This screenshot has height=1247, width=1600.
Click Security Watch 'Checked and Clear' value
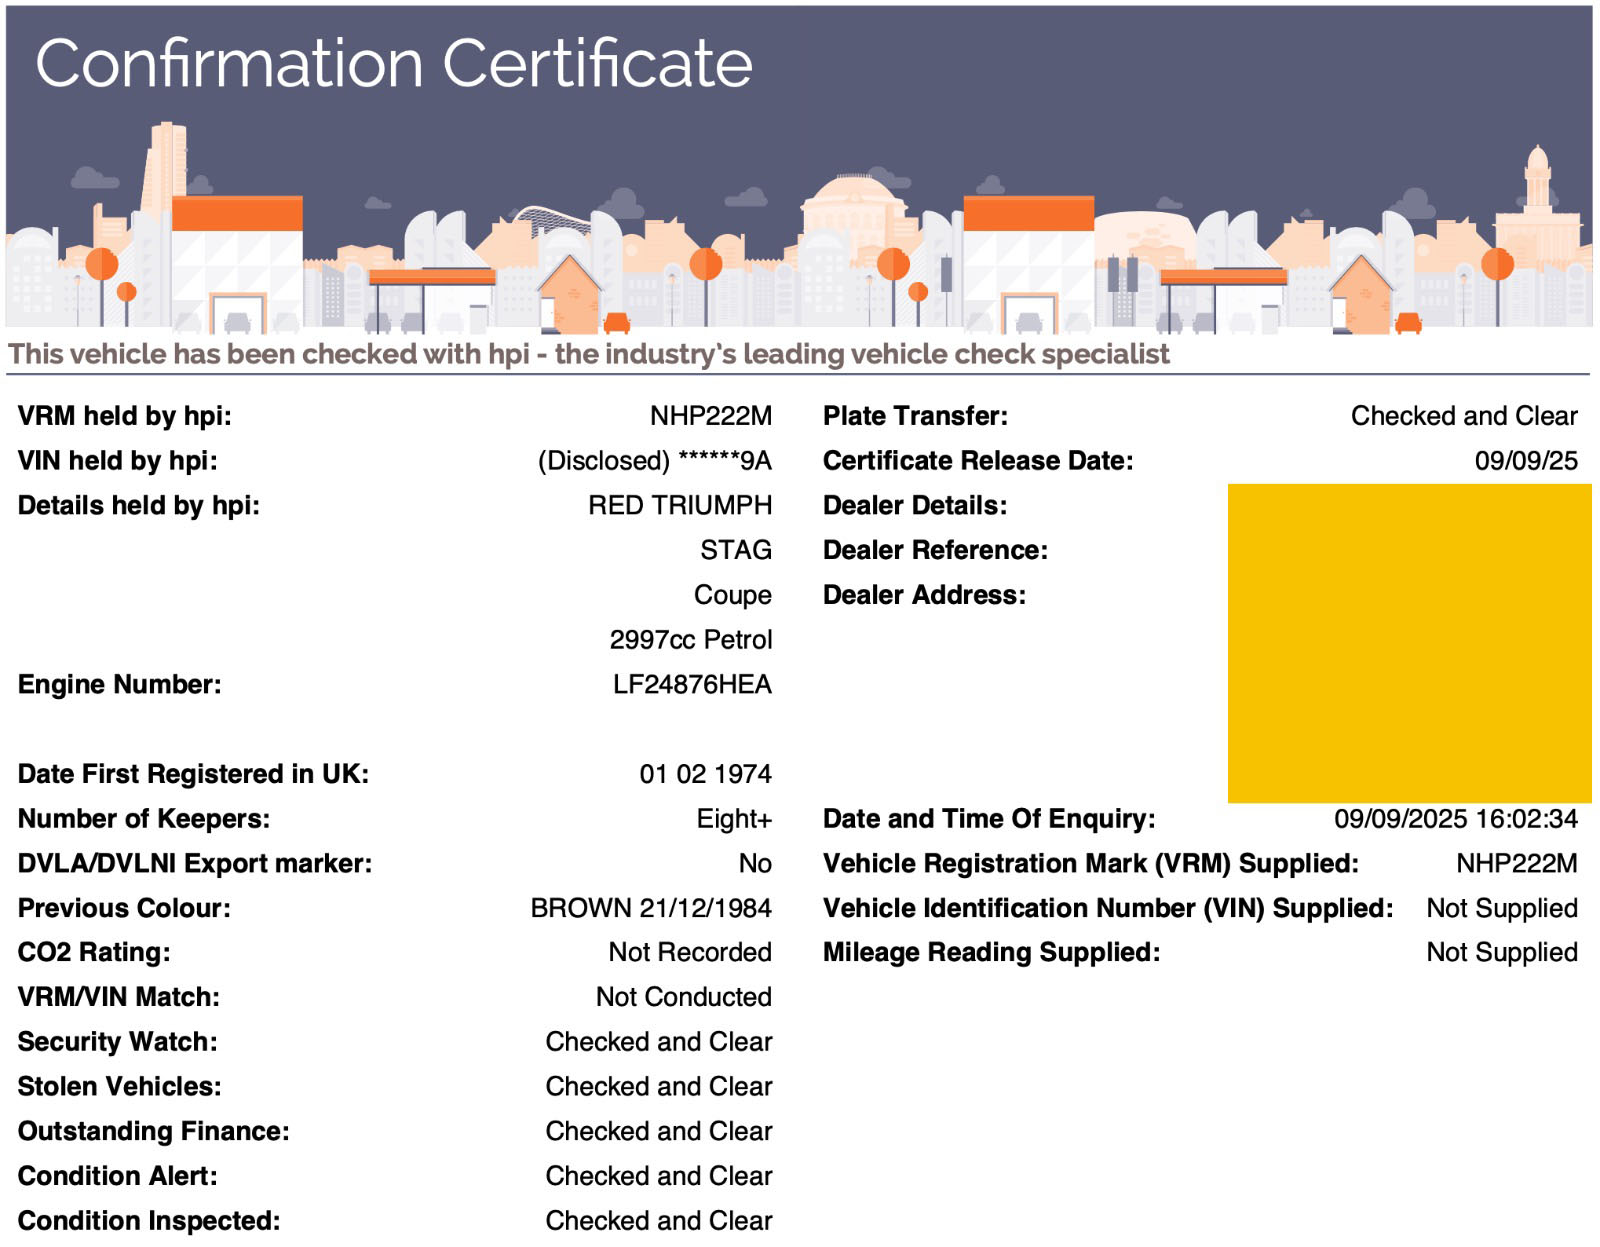click(659, 1042)
